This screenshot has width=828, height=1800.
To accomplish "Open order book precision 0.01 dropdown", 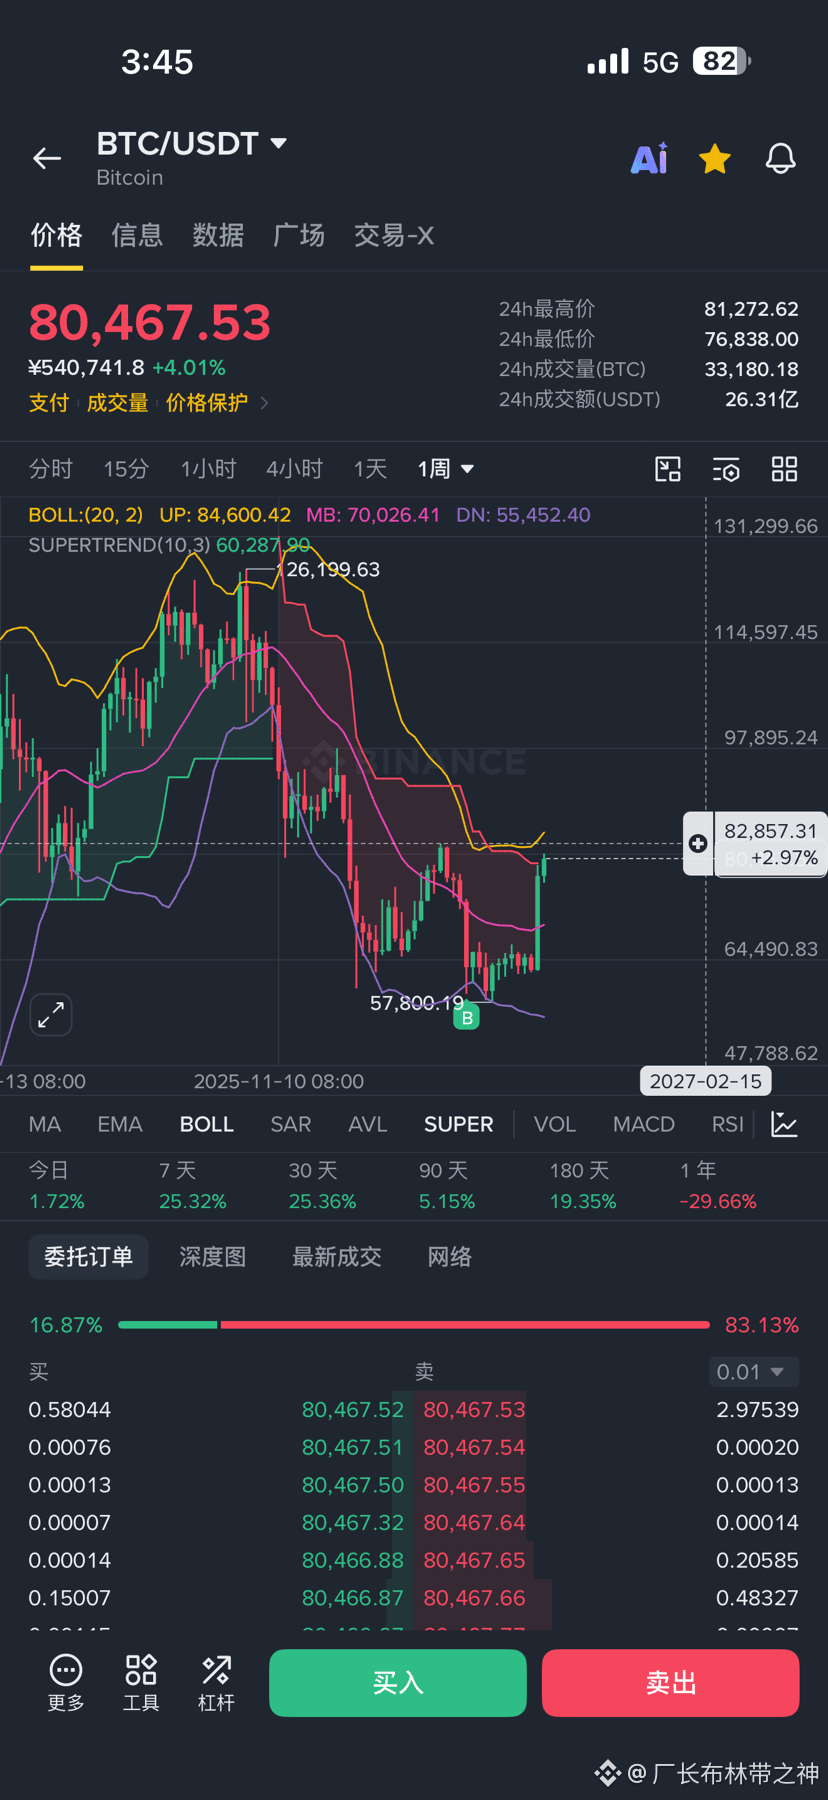I will click(x=754, y=1372).
